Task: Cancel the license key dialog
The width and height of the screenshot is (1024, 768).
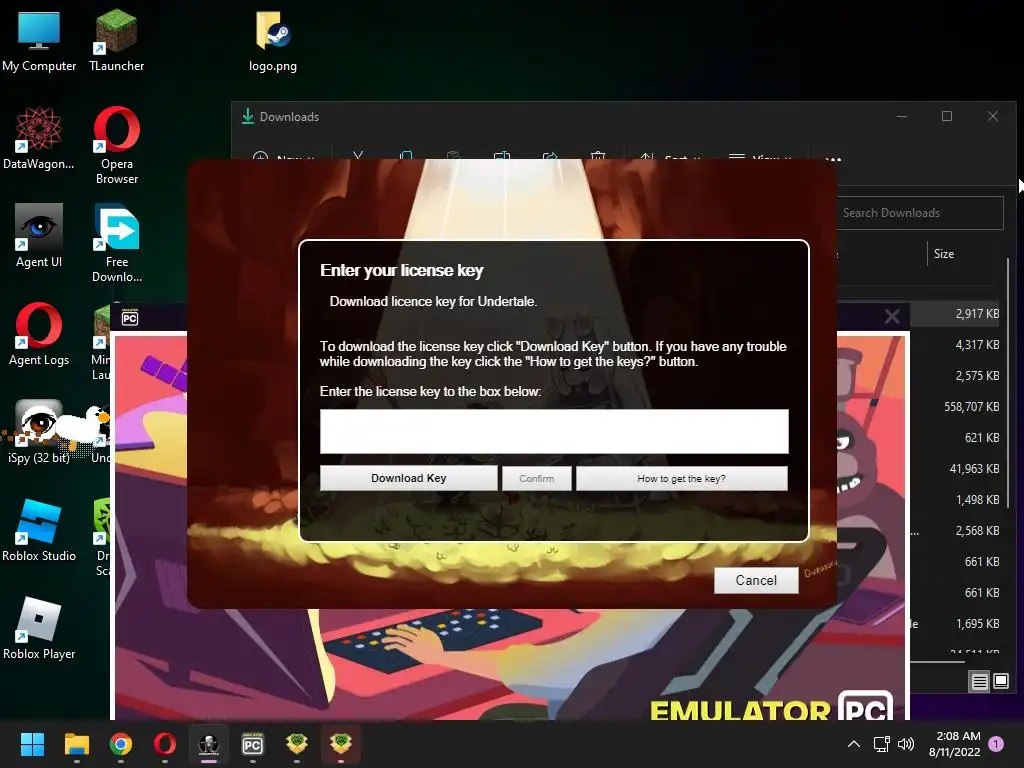Action: (756, 580)
